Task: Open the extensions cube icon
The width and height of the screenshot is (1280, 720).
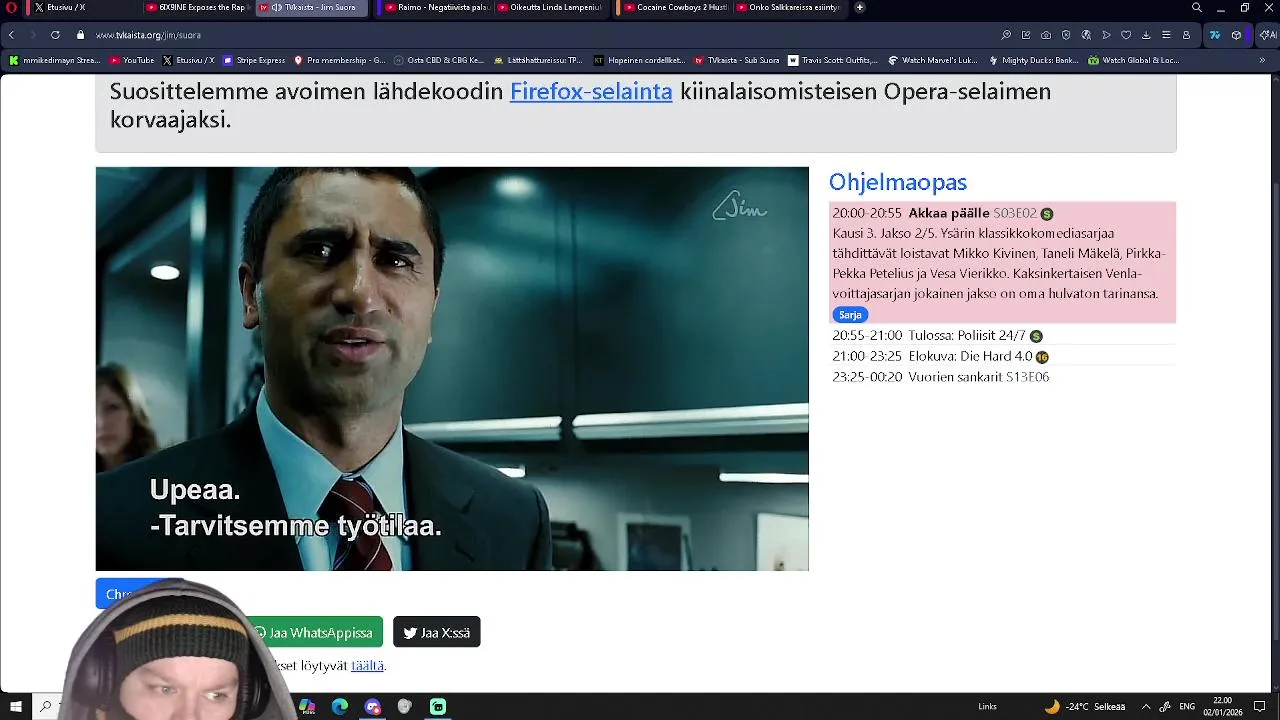Action: 1236,35
